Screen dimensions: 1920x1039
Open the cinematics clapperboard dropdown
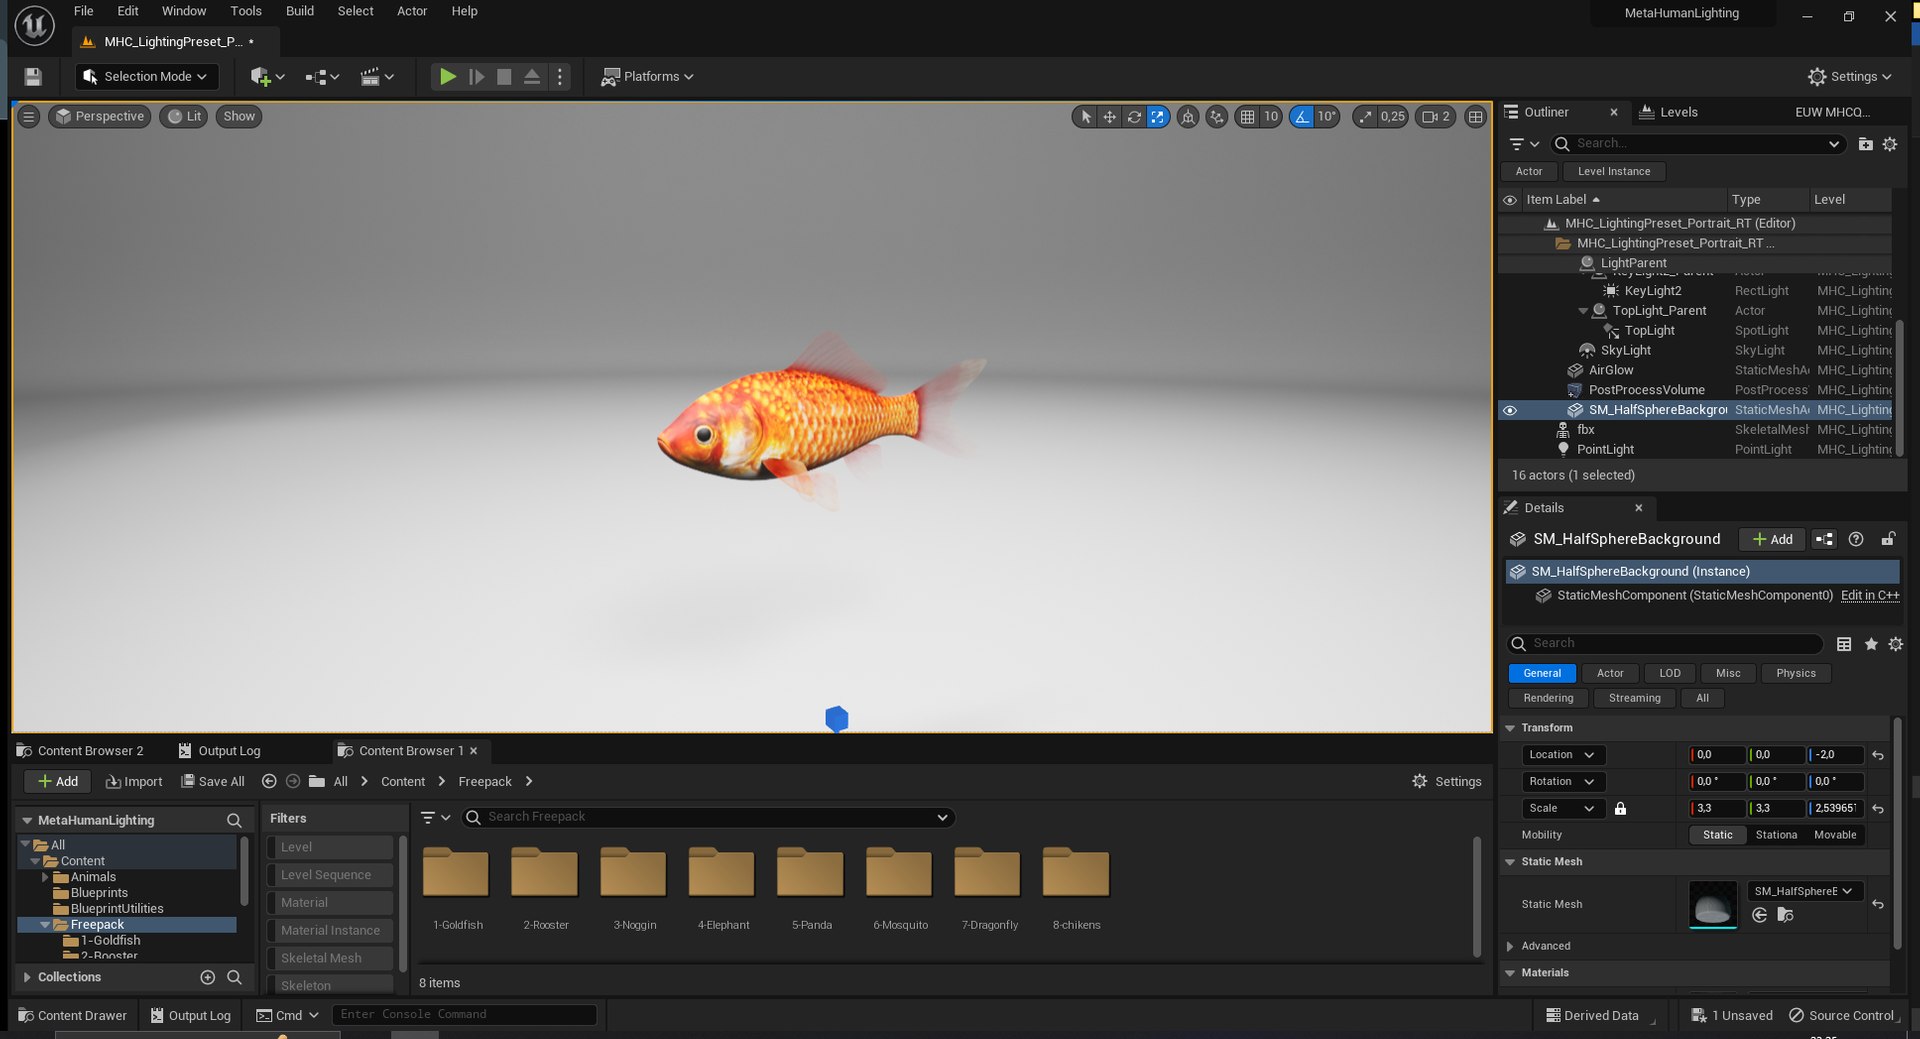coord(377,77)
